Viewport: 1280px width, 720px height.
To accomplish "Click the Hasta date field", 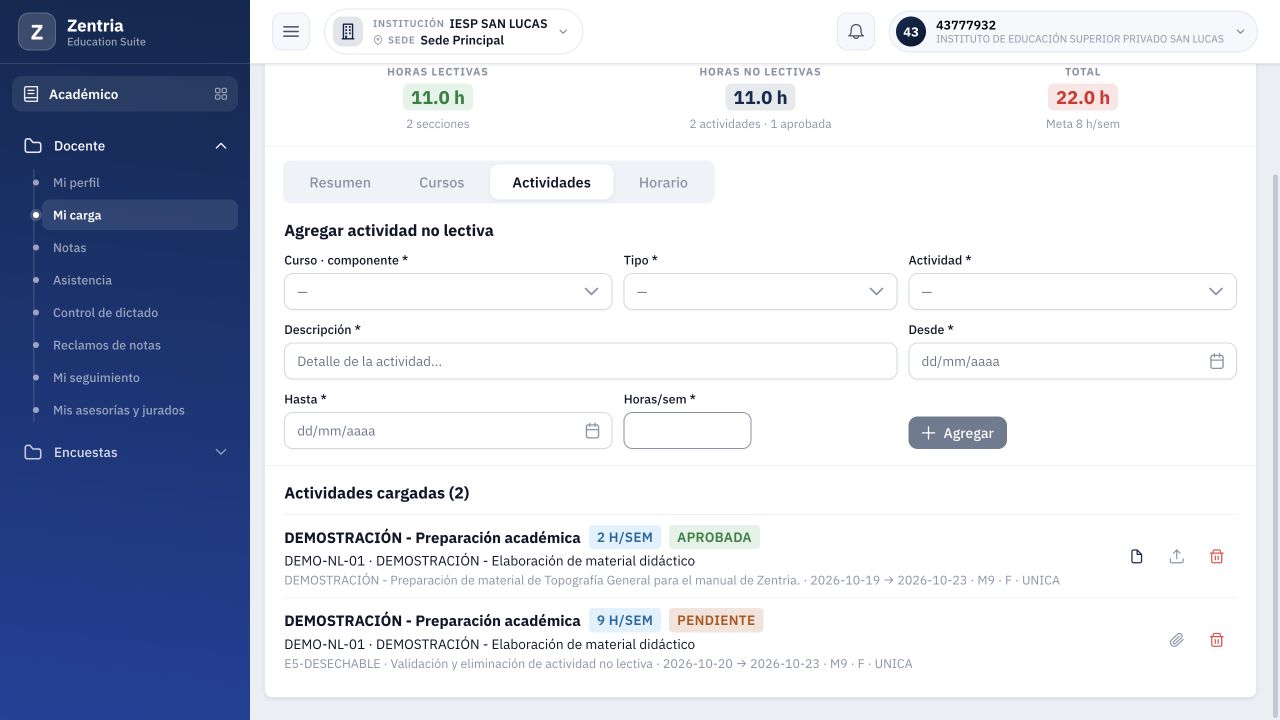I will 448,431.
